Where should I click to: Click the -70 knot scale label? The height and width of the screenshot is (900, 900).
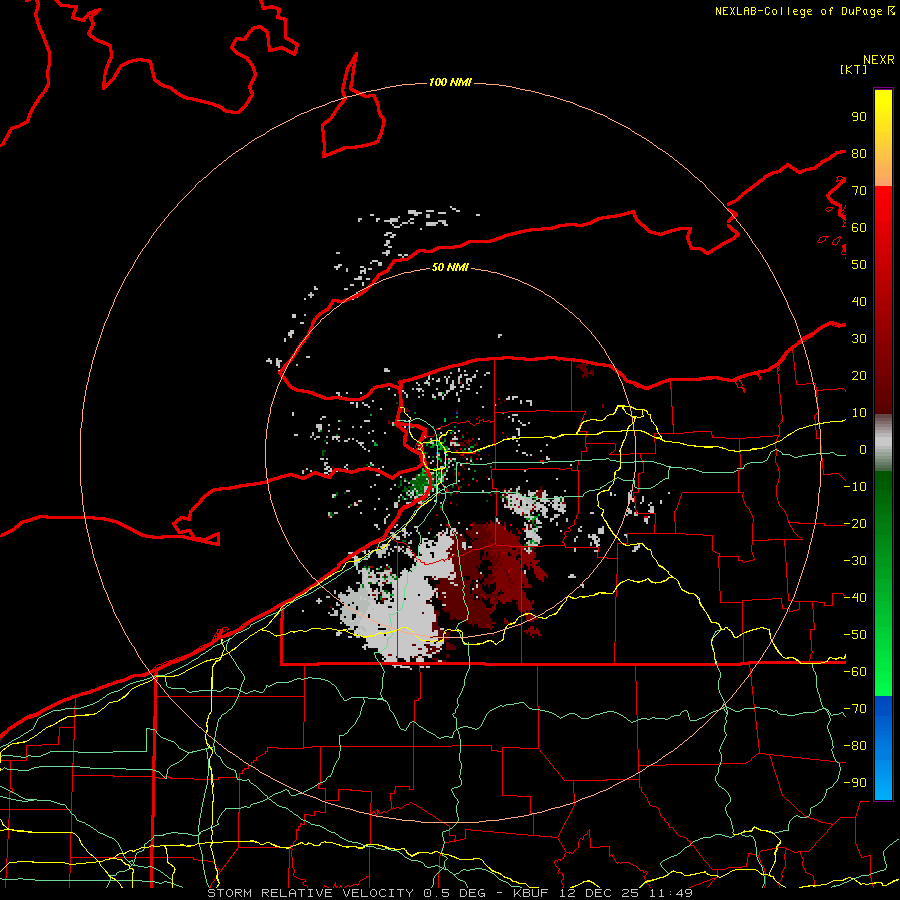(x=855, y=709)
